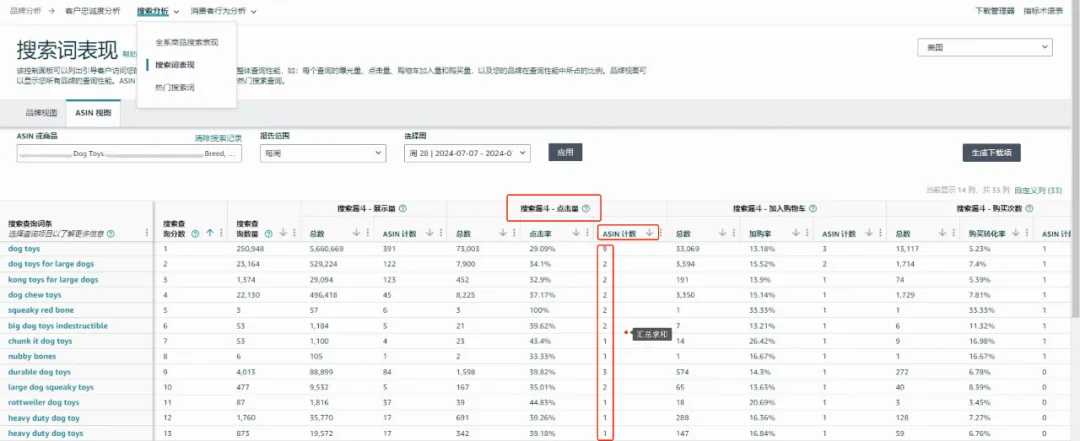Open the 'dog toys' query link

23,248
